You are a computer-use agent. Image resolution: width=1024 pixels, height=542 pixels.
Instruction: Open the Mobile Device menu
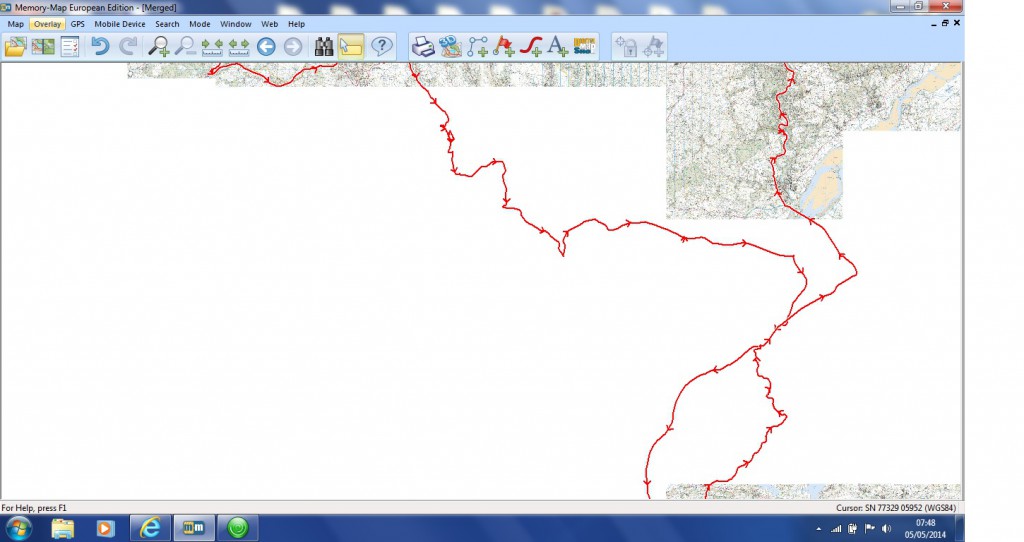pos(120,23)
